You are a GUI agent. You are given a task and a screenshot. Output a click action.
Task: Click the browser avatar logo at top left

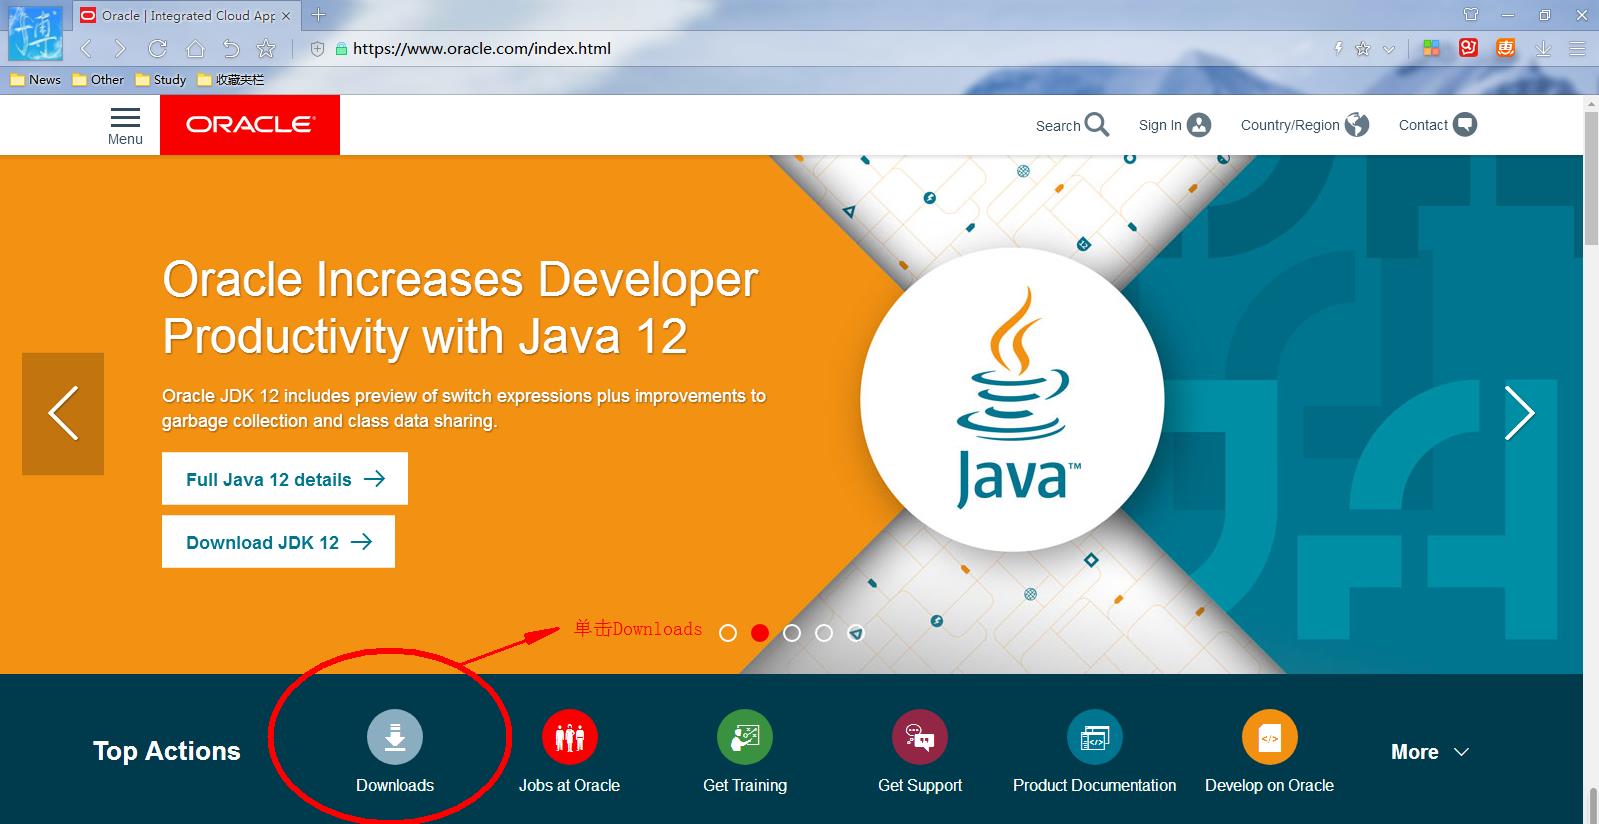35,32
